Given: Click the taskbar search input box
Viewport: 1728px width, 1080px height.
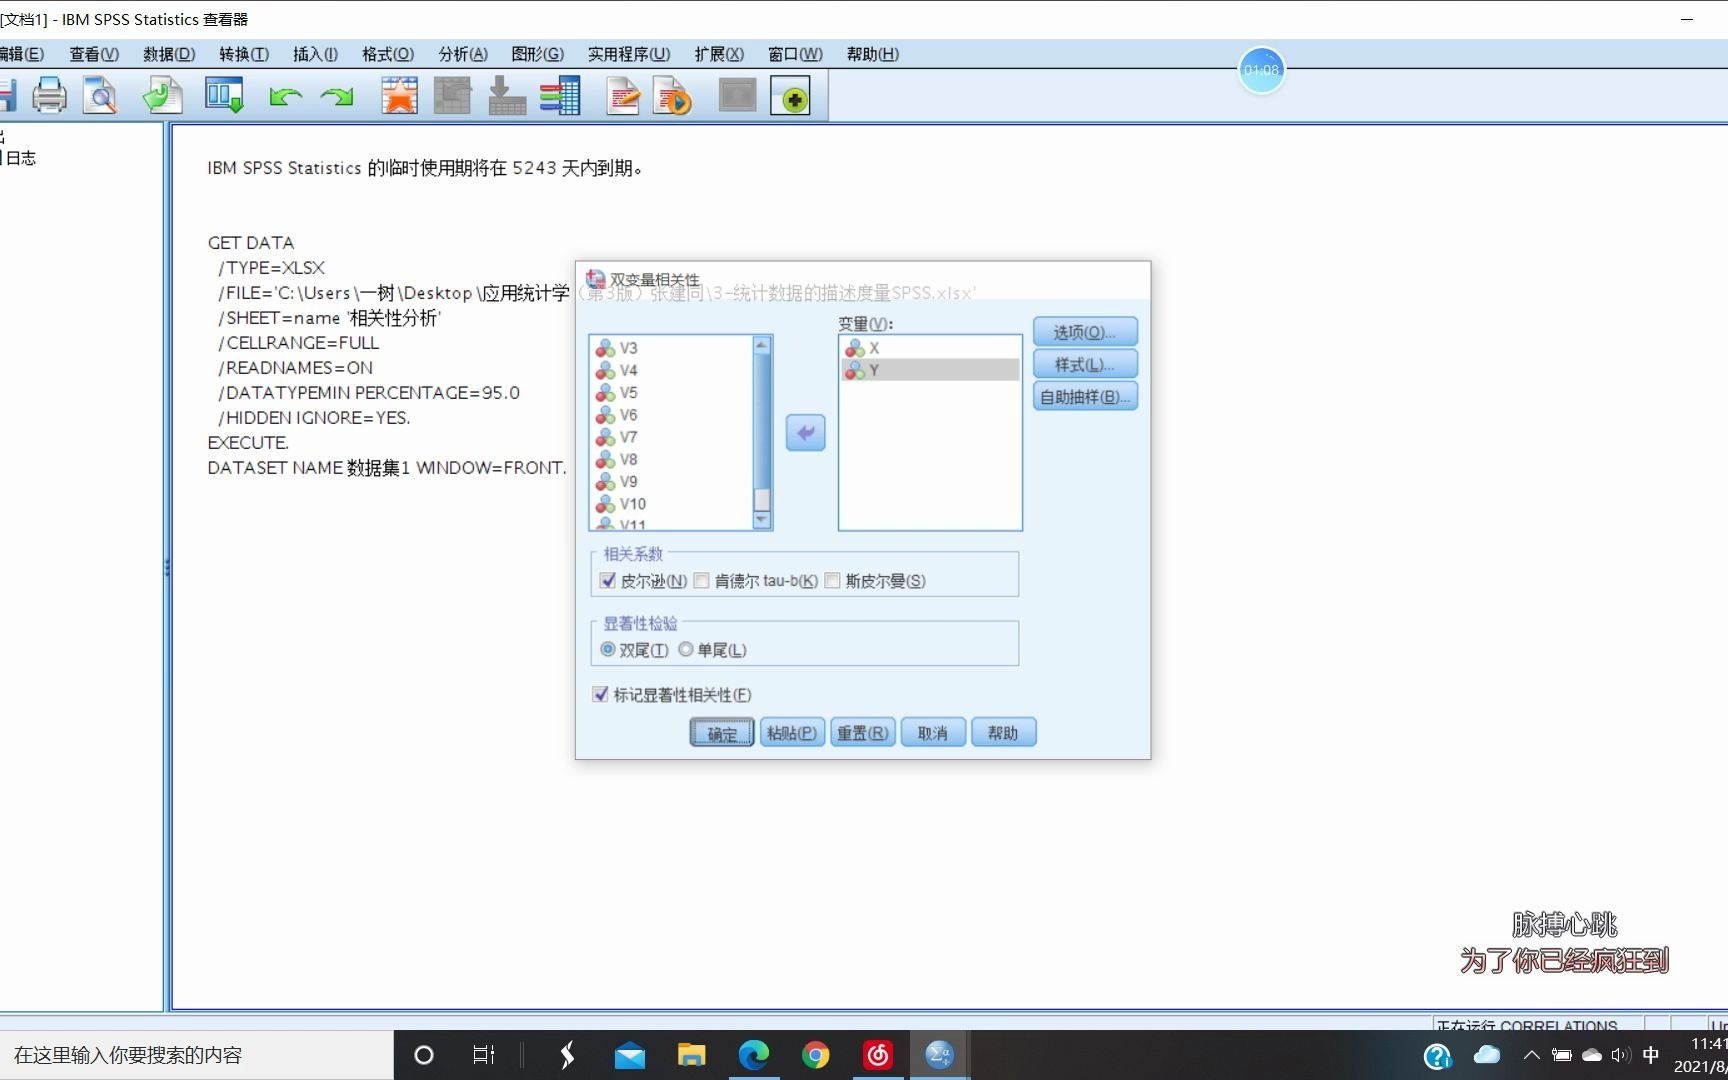Looking at the screenshot, I should tap(196, 1055).
